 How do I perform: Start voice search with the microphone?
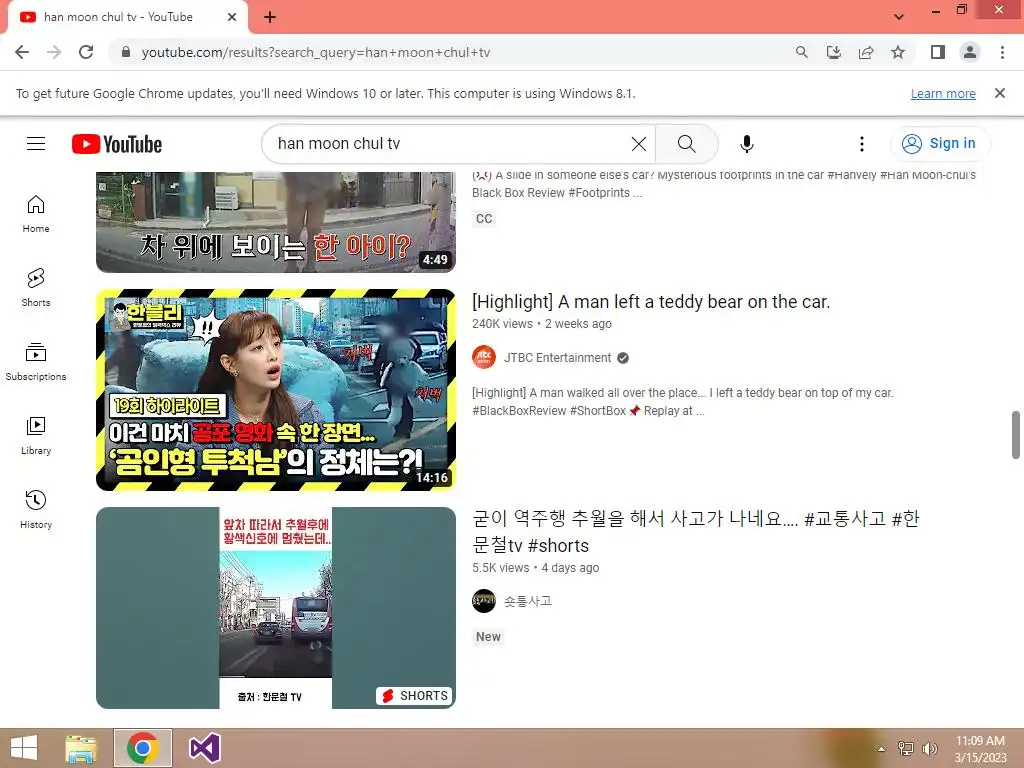[746, 144]
